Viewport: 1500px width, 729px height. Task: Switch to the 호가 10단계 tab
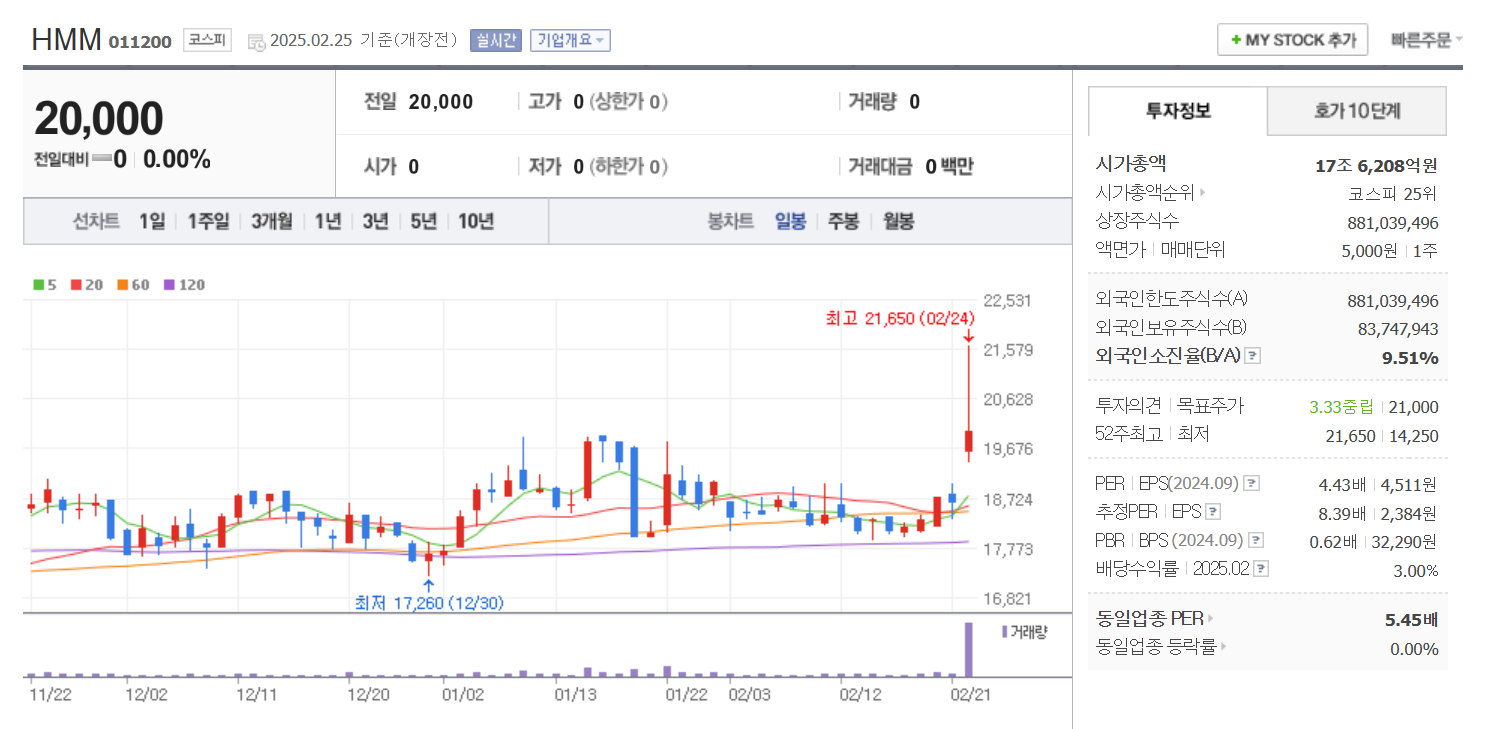tap(1356, 111)
